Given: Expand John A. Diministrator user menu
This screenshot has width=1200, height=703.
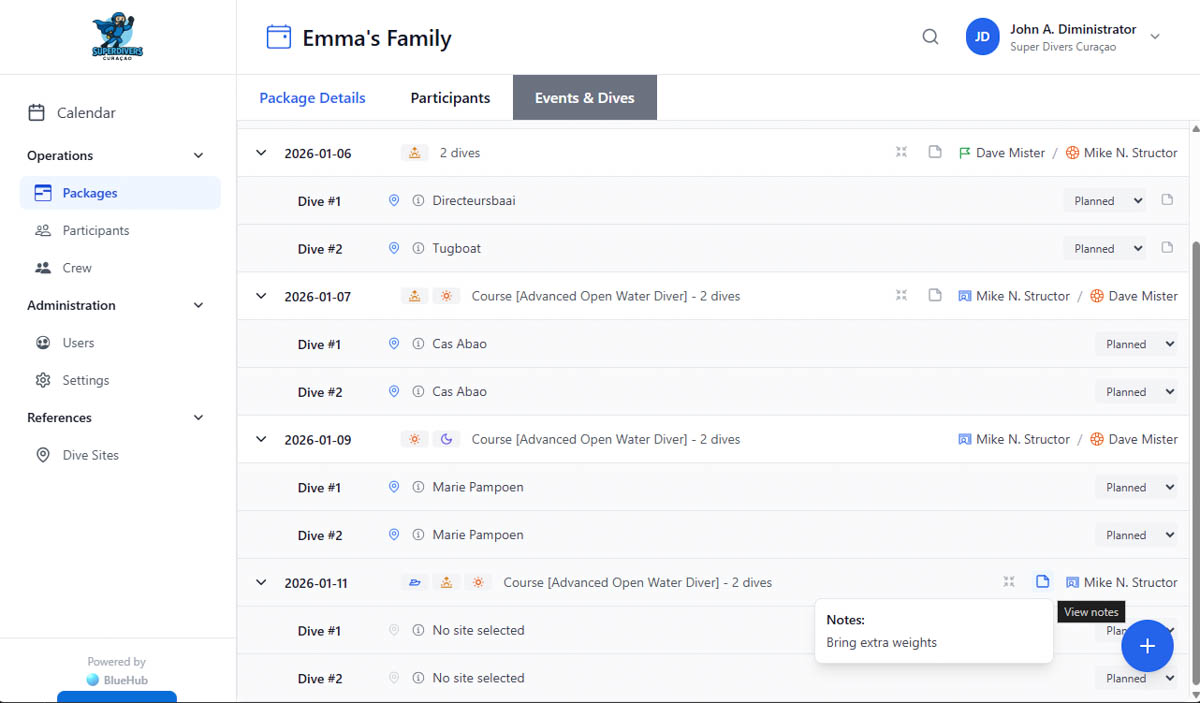Looking at the screenshot, I should [1155, 37].
